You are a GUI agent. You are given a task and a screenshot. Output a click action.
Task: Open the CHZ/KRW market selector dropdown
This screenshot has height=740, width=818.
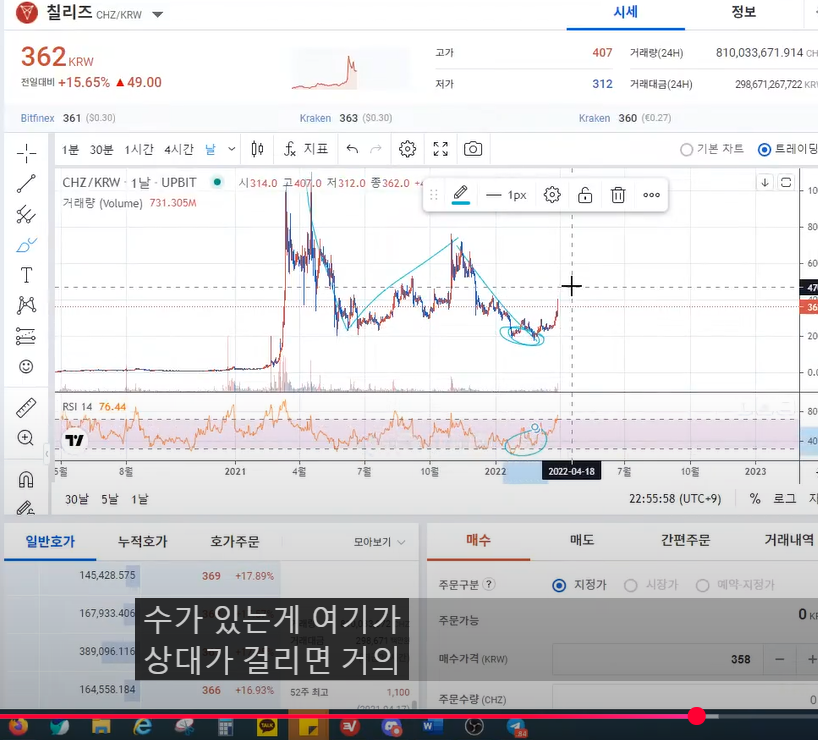pos(158,15)
